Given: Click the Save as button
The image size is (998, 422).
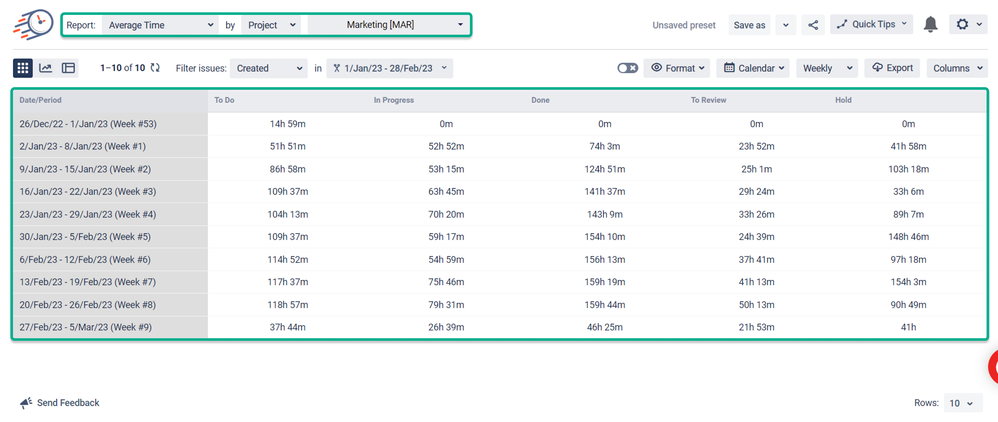Looking at the screenshot, I should click(x=749, y=25).
